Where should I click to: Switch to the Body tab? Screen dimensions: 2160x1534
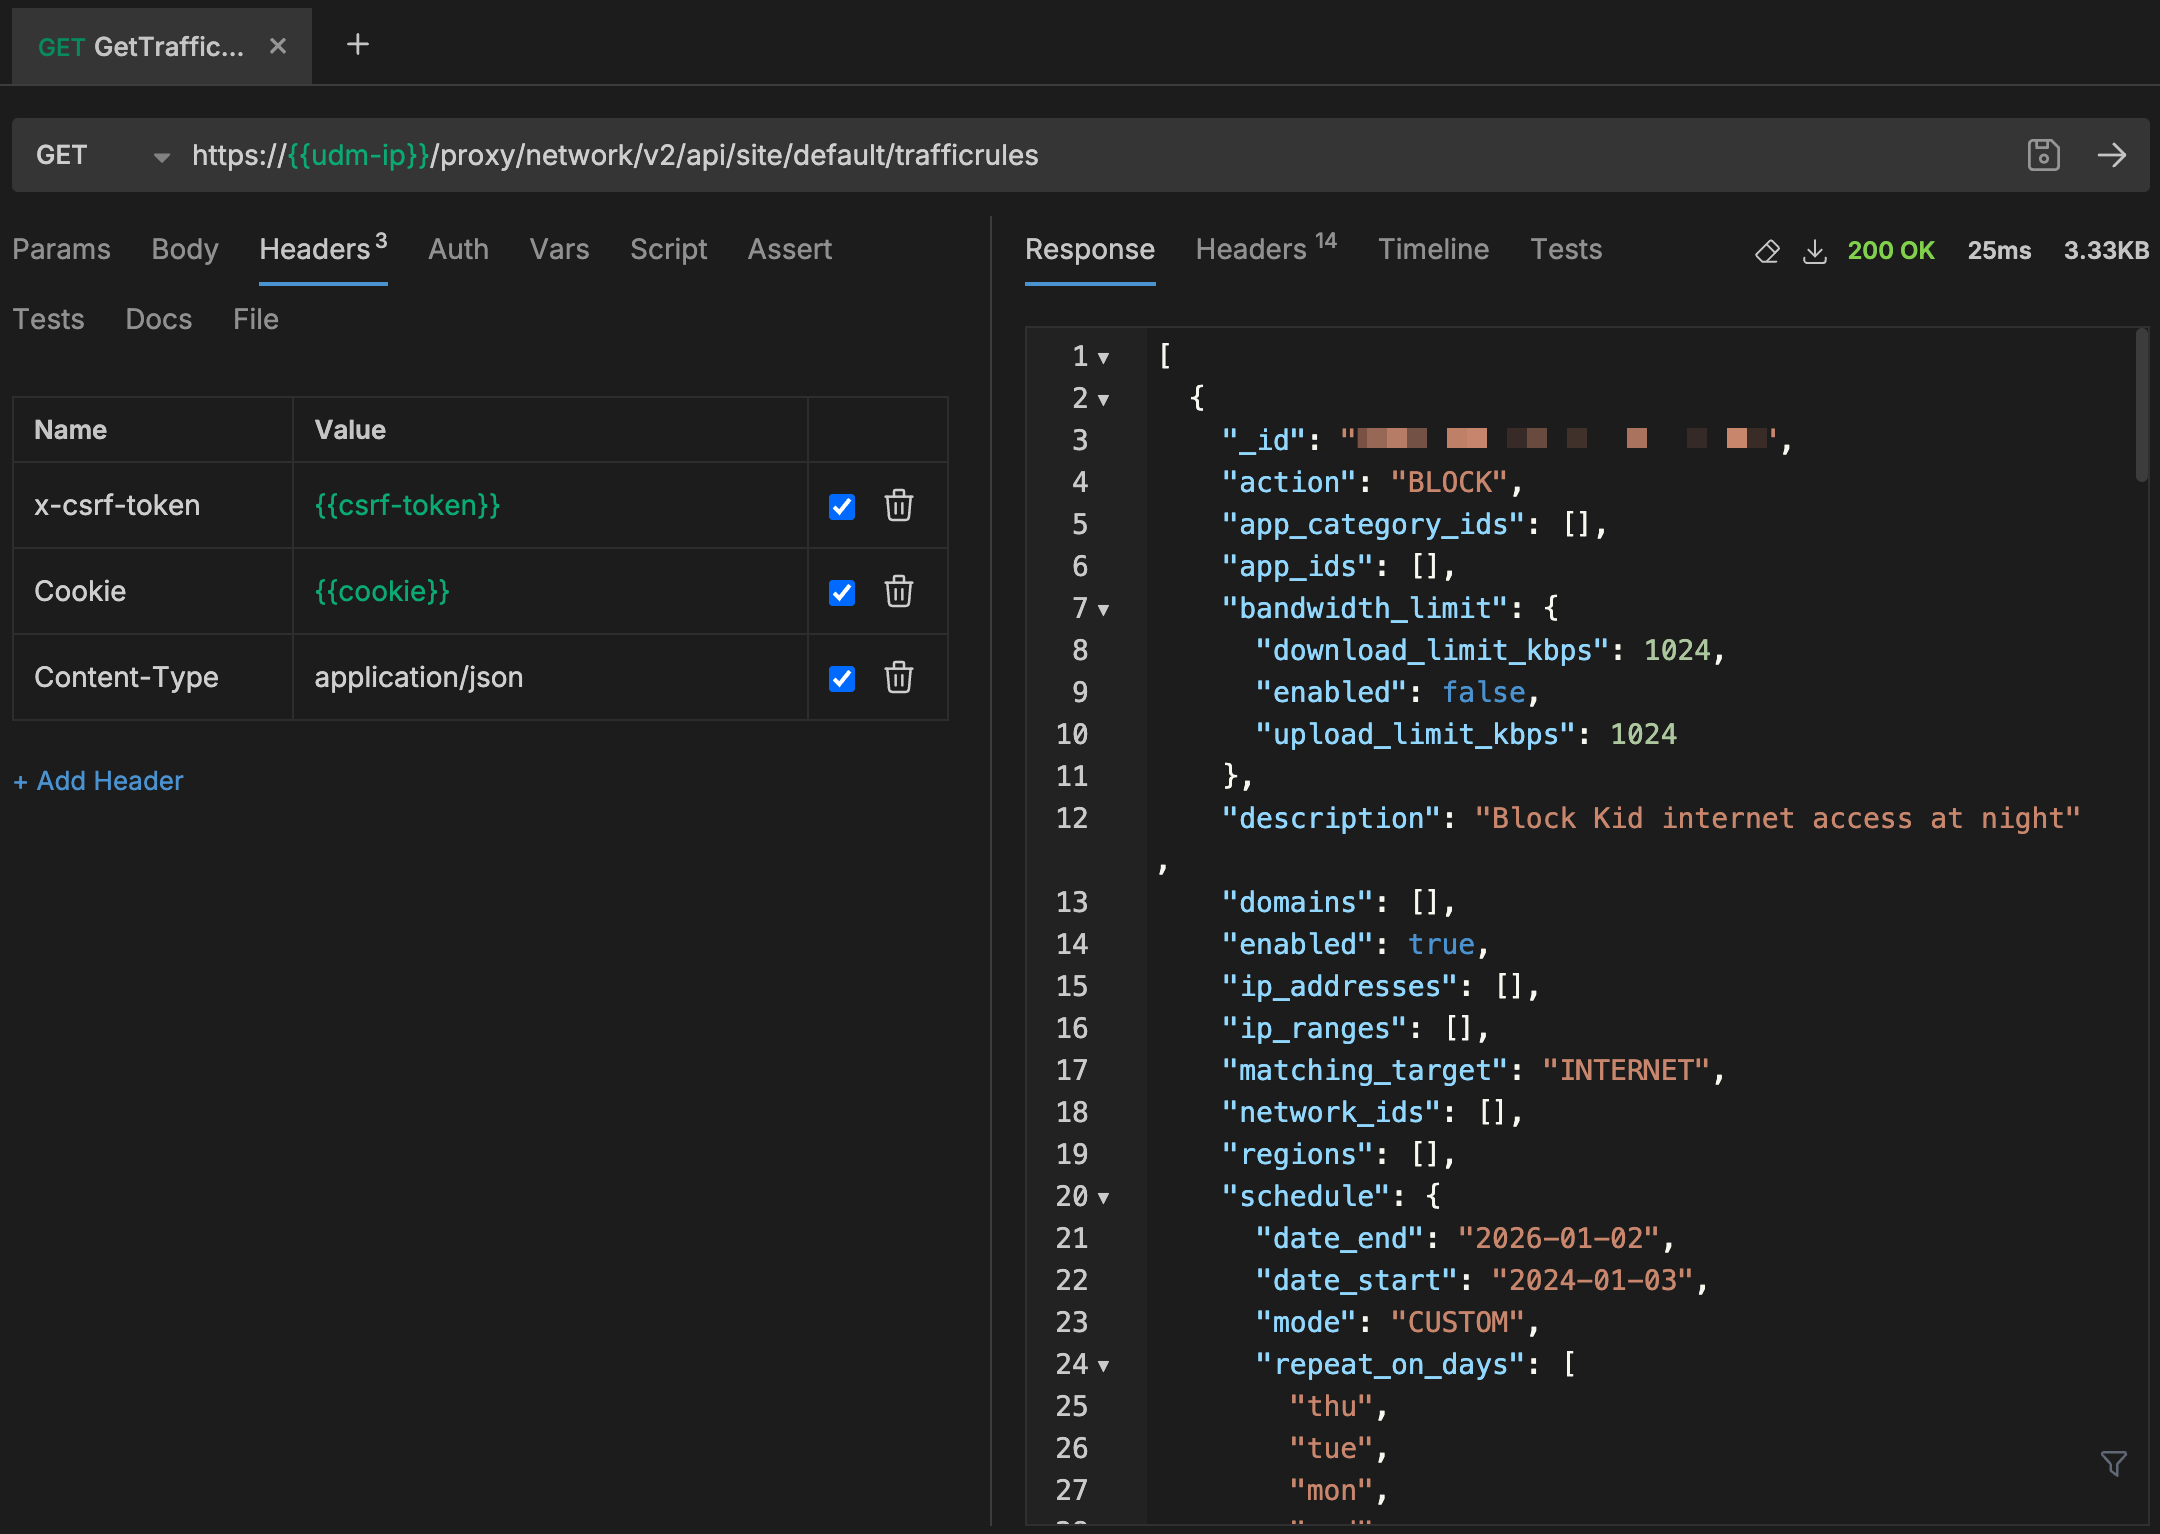(x=184, y=249)
